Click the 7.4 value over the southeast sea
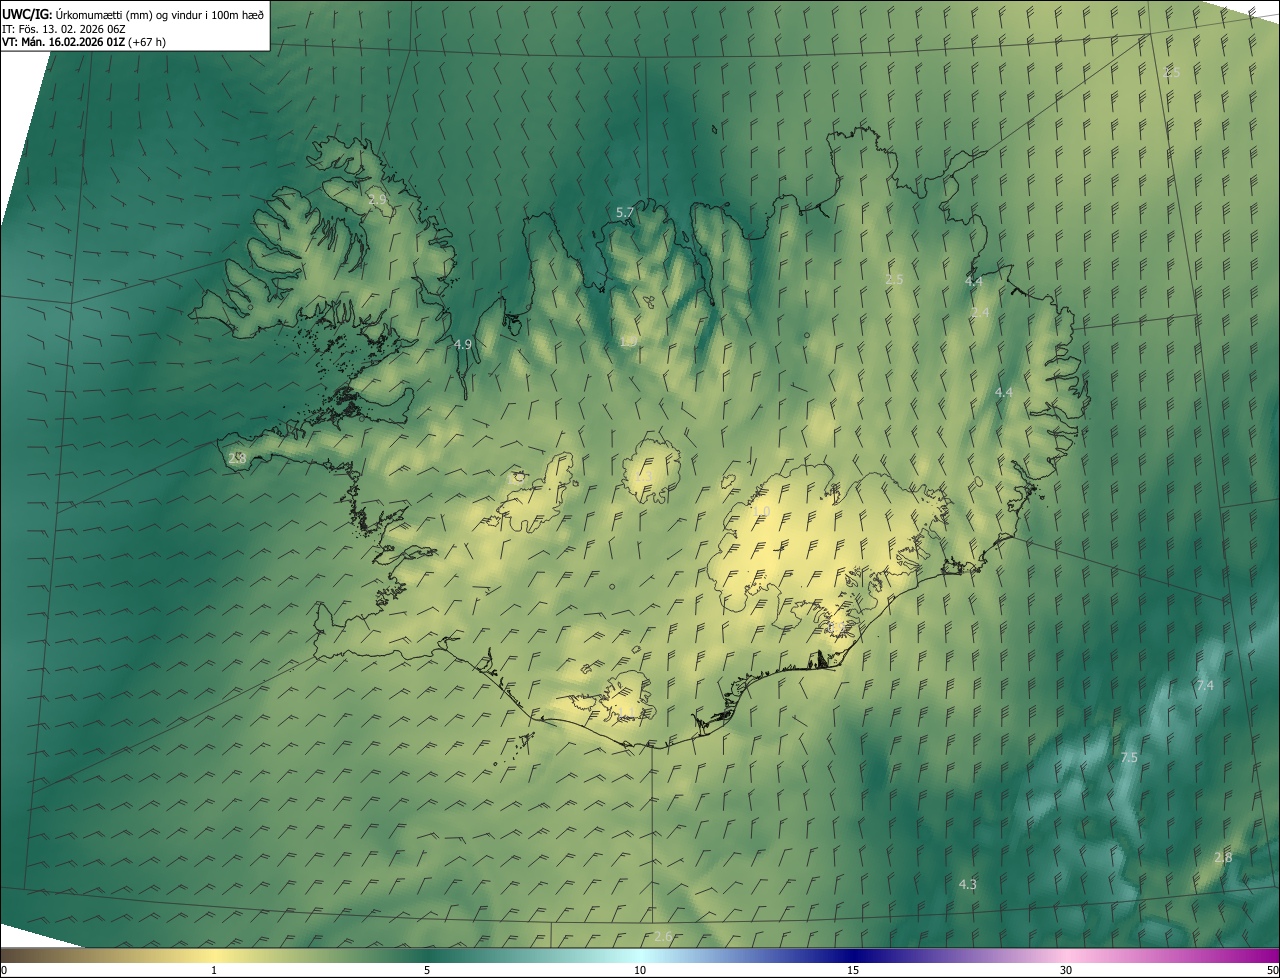 [1205, 686]
